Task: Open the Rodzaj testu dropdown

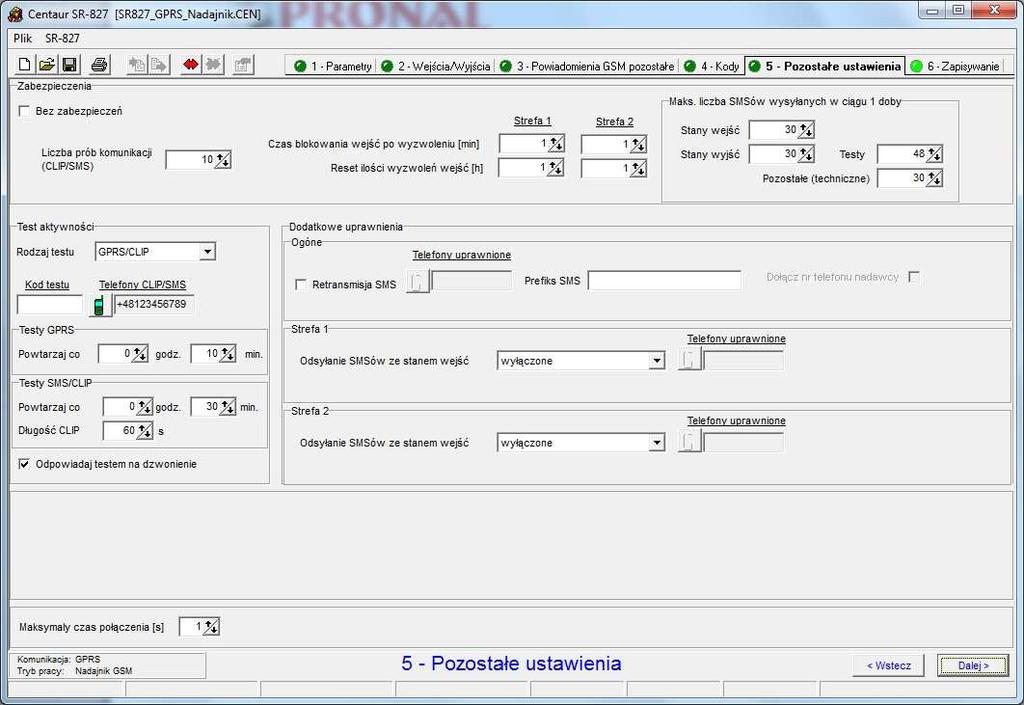Action: point(207,251)
